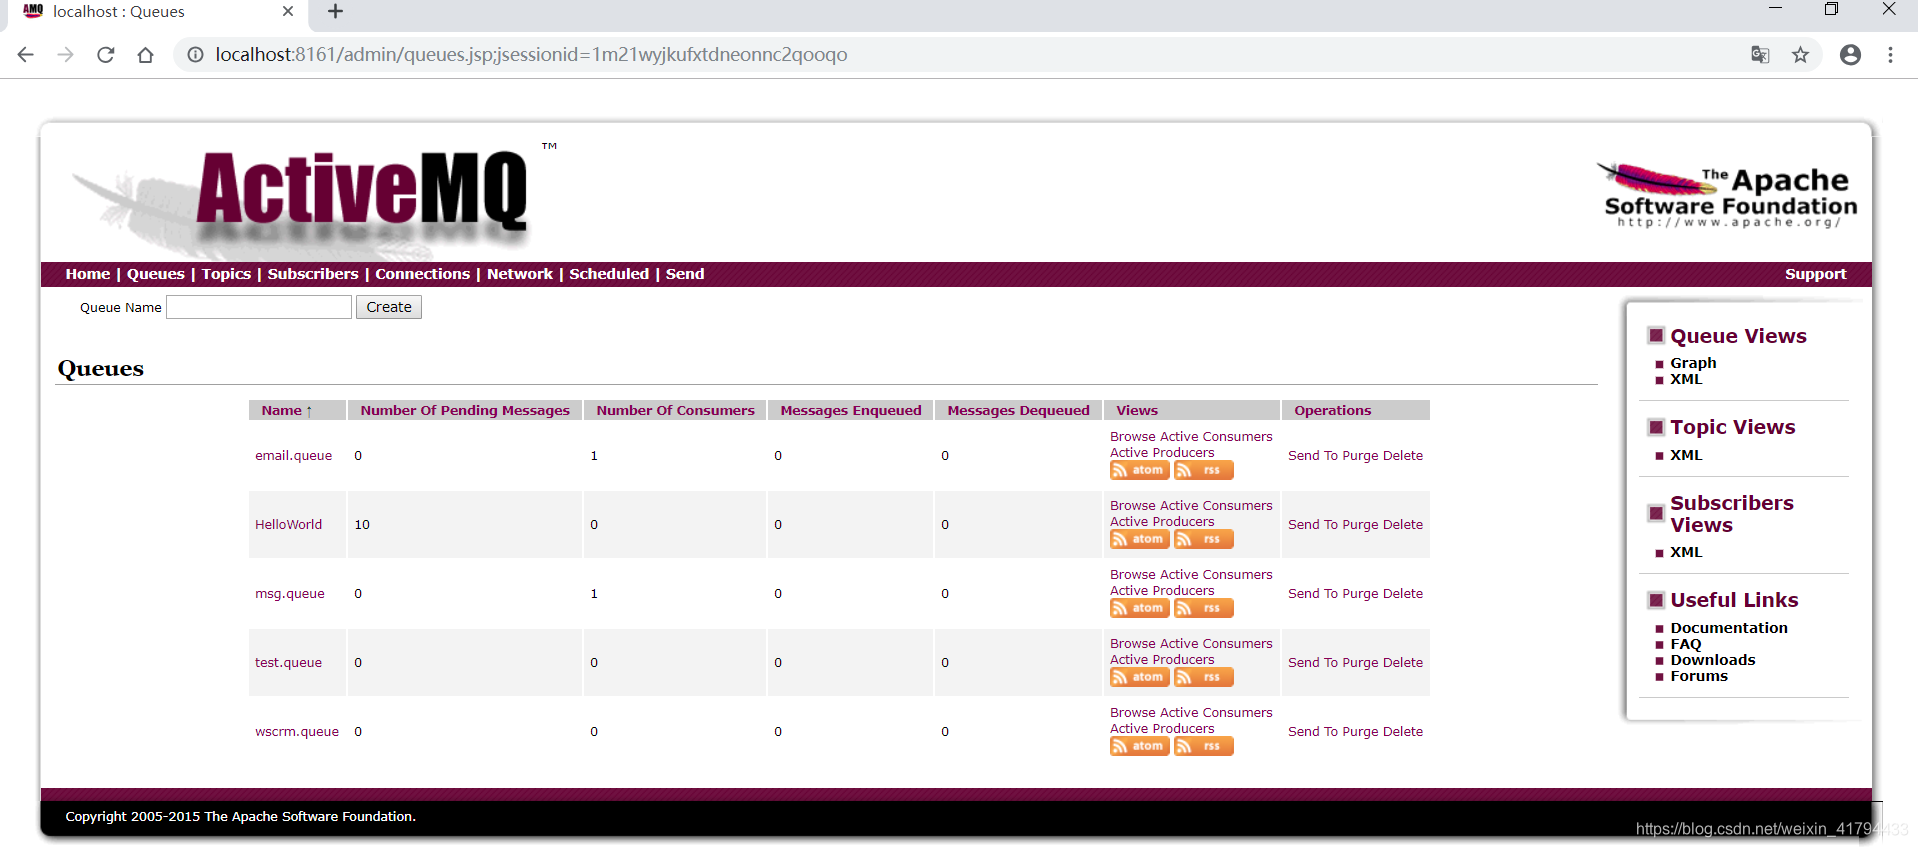
Task: Click the Messages Enqueued column header
Action: [x=851, y=411]
